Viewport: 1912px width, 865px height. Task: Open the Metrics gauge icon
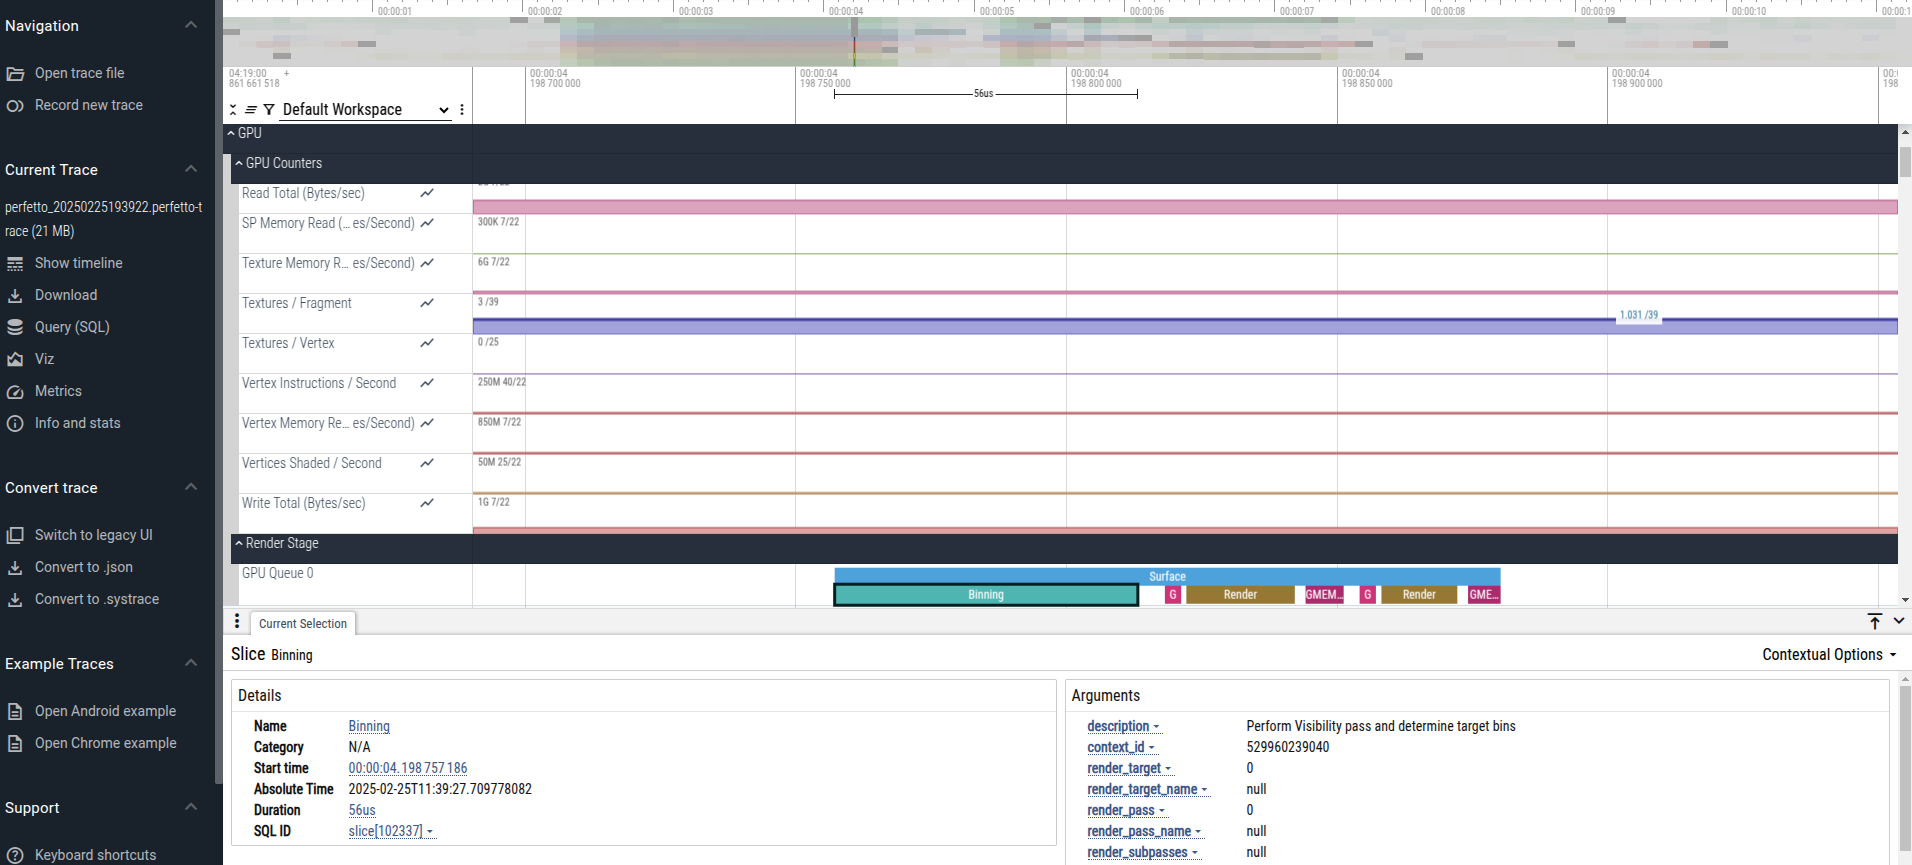coord(15,391)
